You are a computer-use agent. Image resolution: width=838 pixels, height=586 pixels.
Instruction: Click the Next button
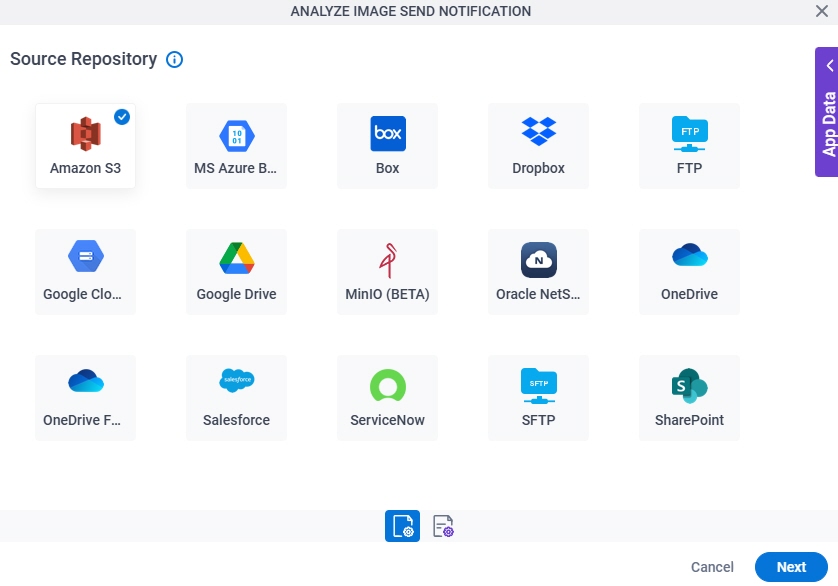(791, 567)
